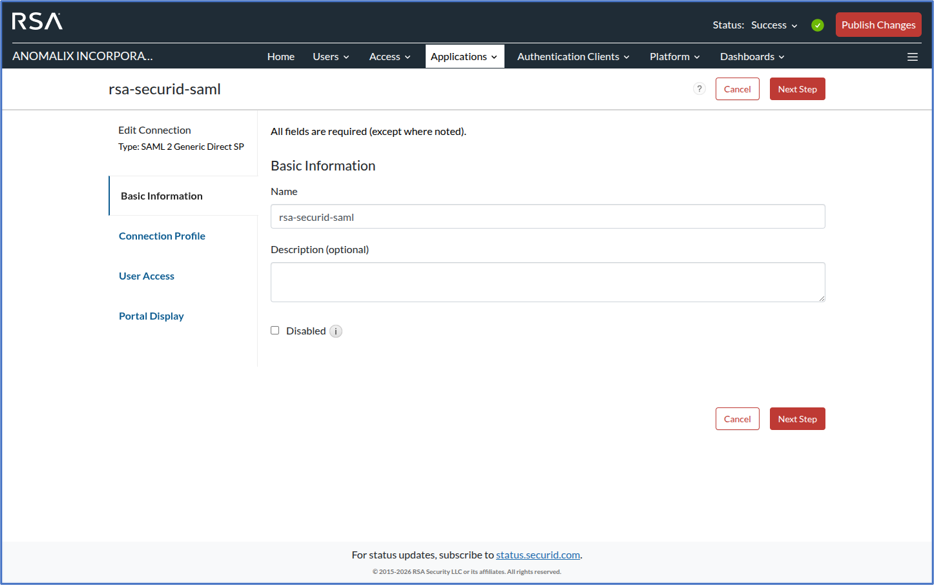Click the rsa-securid-saml page title
Image resolution: width=934 pixels, height=585 pixels.
tap(164, 89)
